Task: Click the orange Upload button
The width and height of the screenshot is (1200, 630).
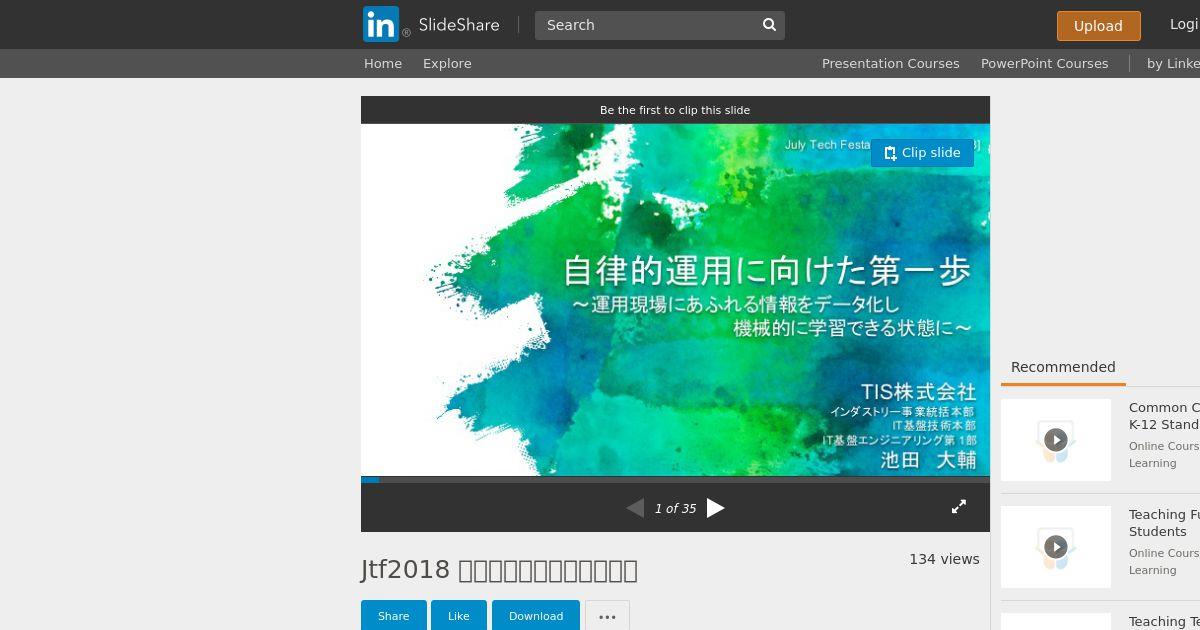Action: click(1098, 26)
